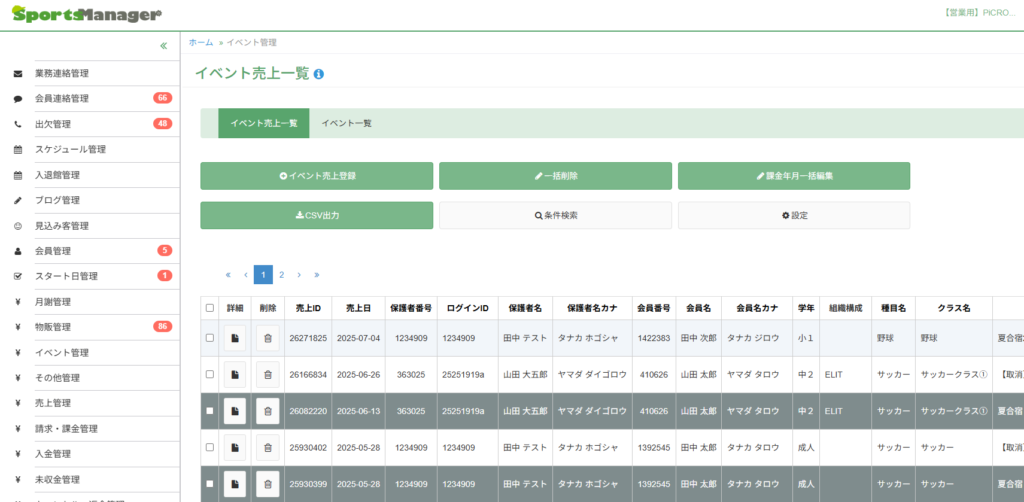
Task: Check the row checkbox for 売上ID 25930402
Action: [210, 447]
